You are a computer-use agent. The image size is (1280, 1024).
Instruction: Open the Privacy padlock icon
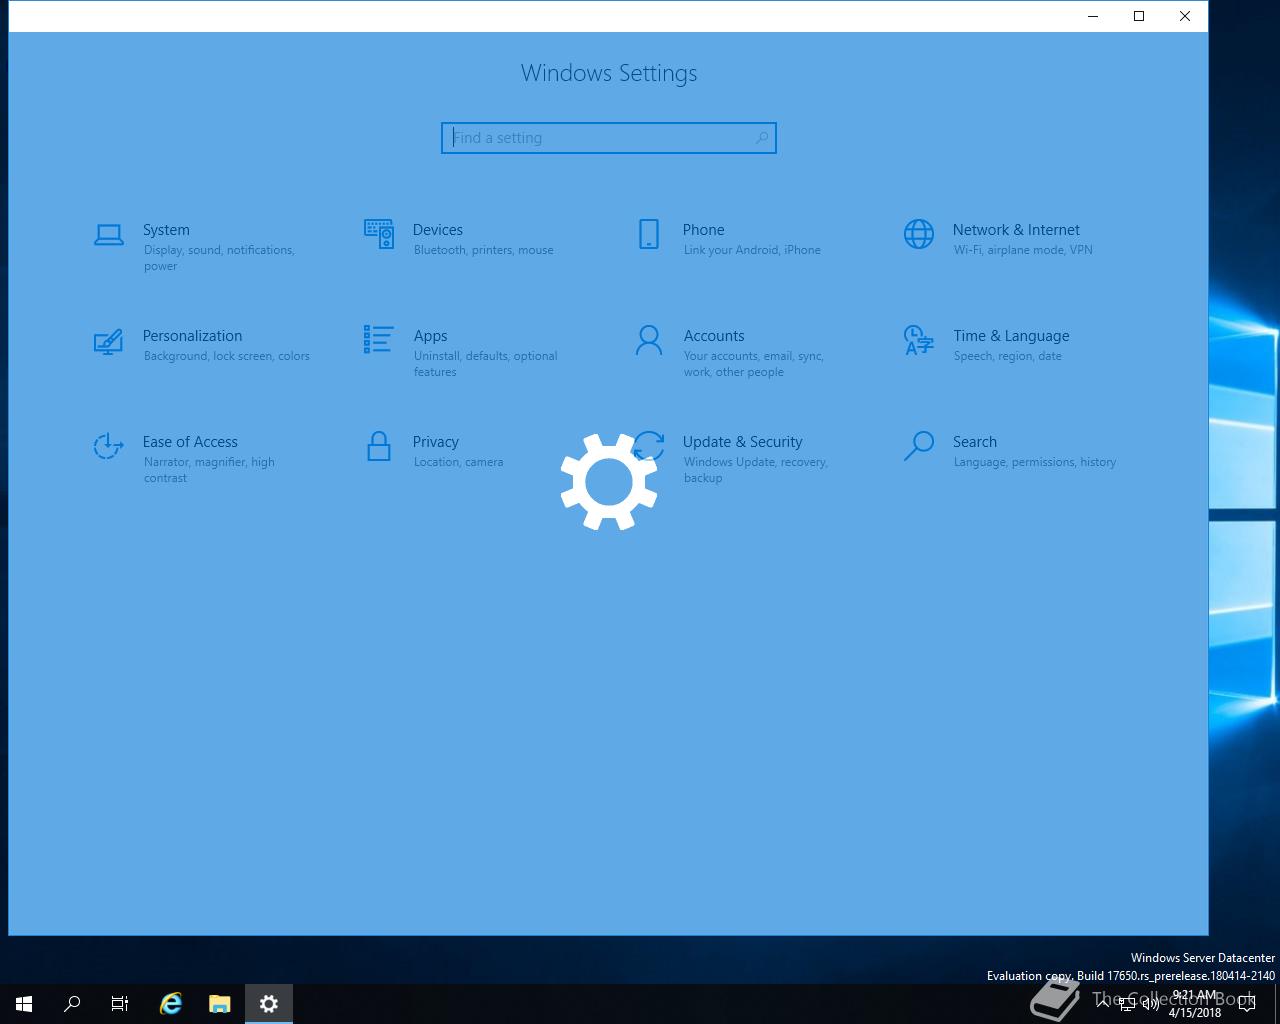(379, 446)
